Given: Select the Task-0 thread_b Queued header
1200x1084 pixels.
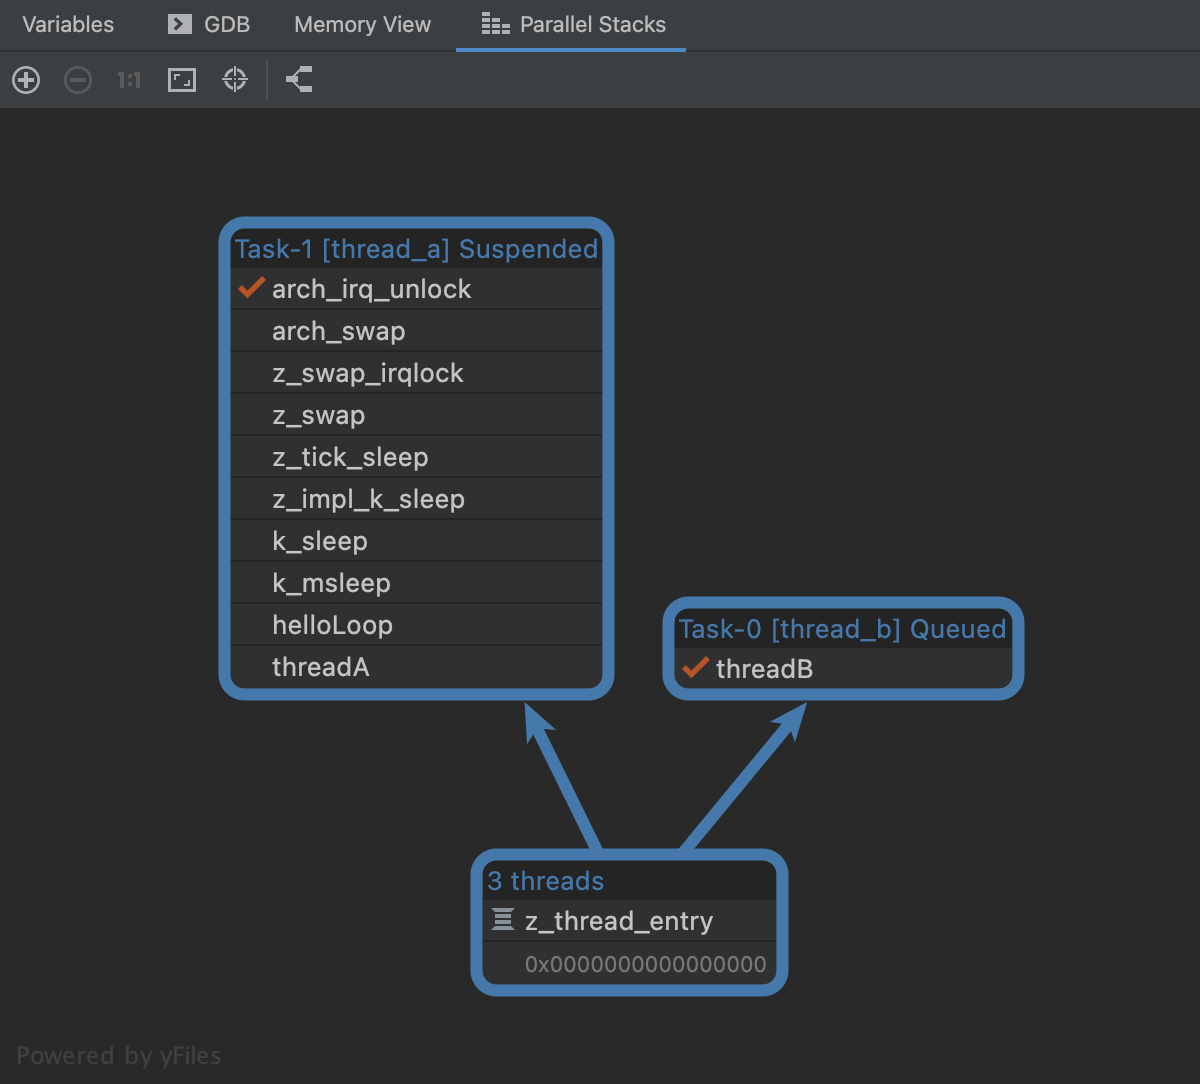Looking at the screenshot, I should (x=842, y=629).
